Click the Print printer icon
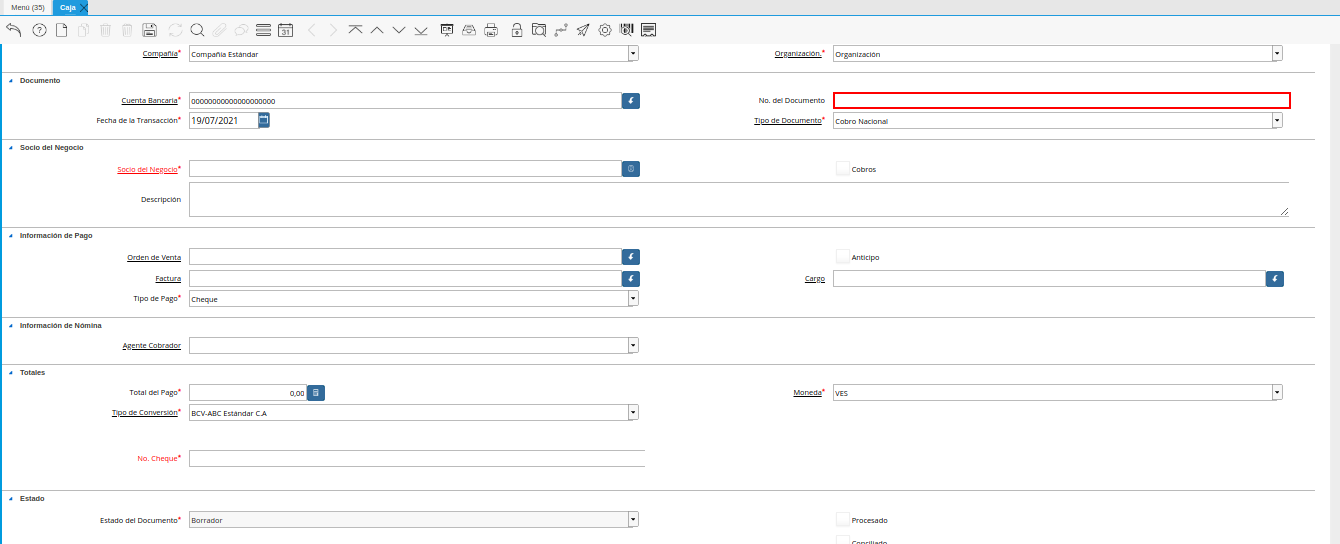 pos(491,30)
